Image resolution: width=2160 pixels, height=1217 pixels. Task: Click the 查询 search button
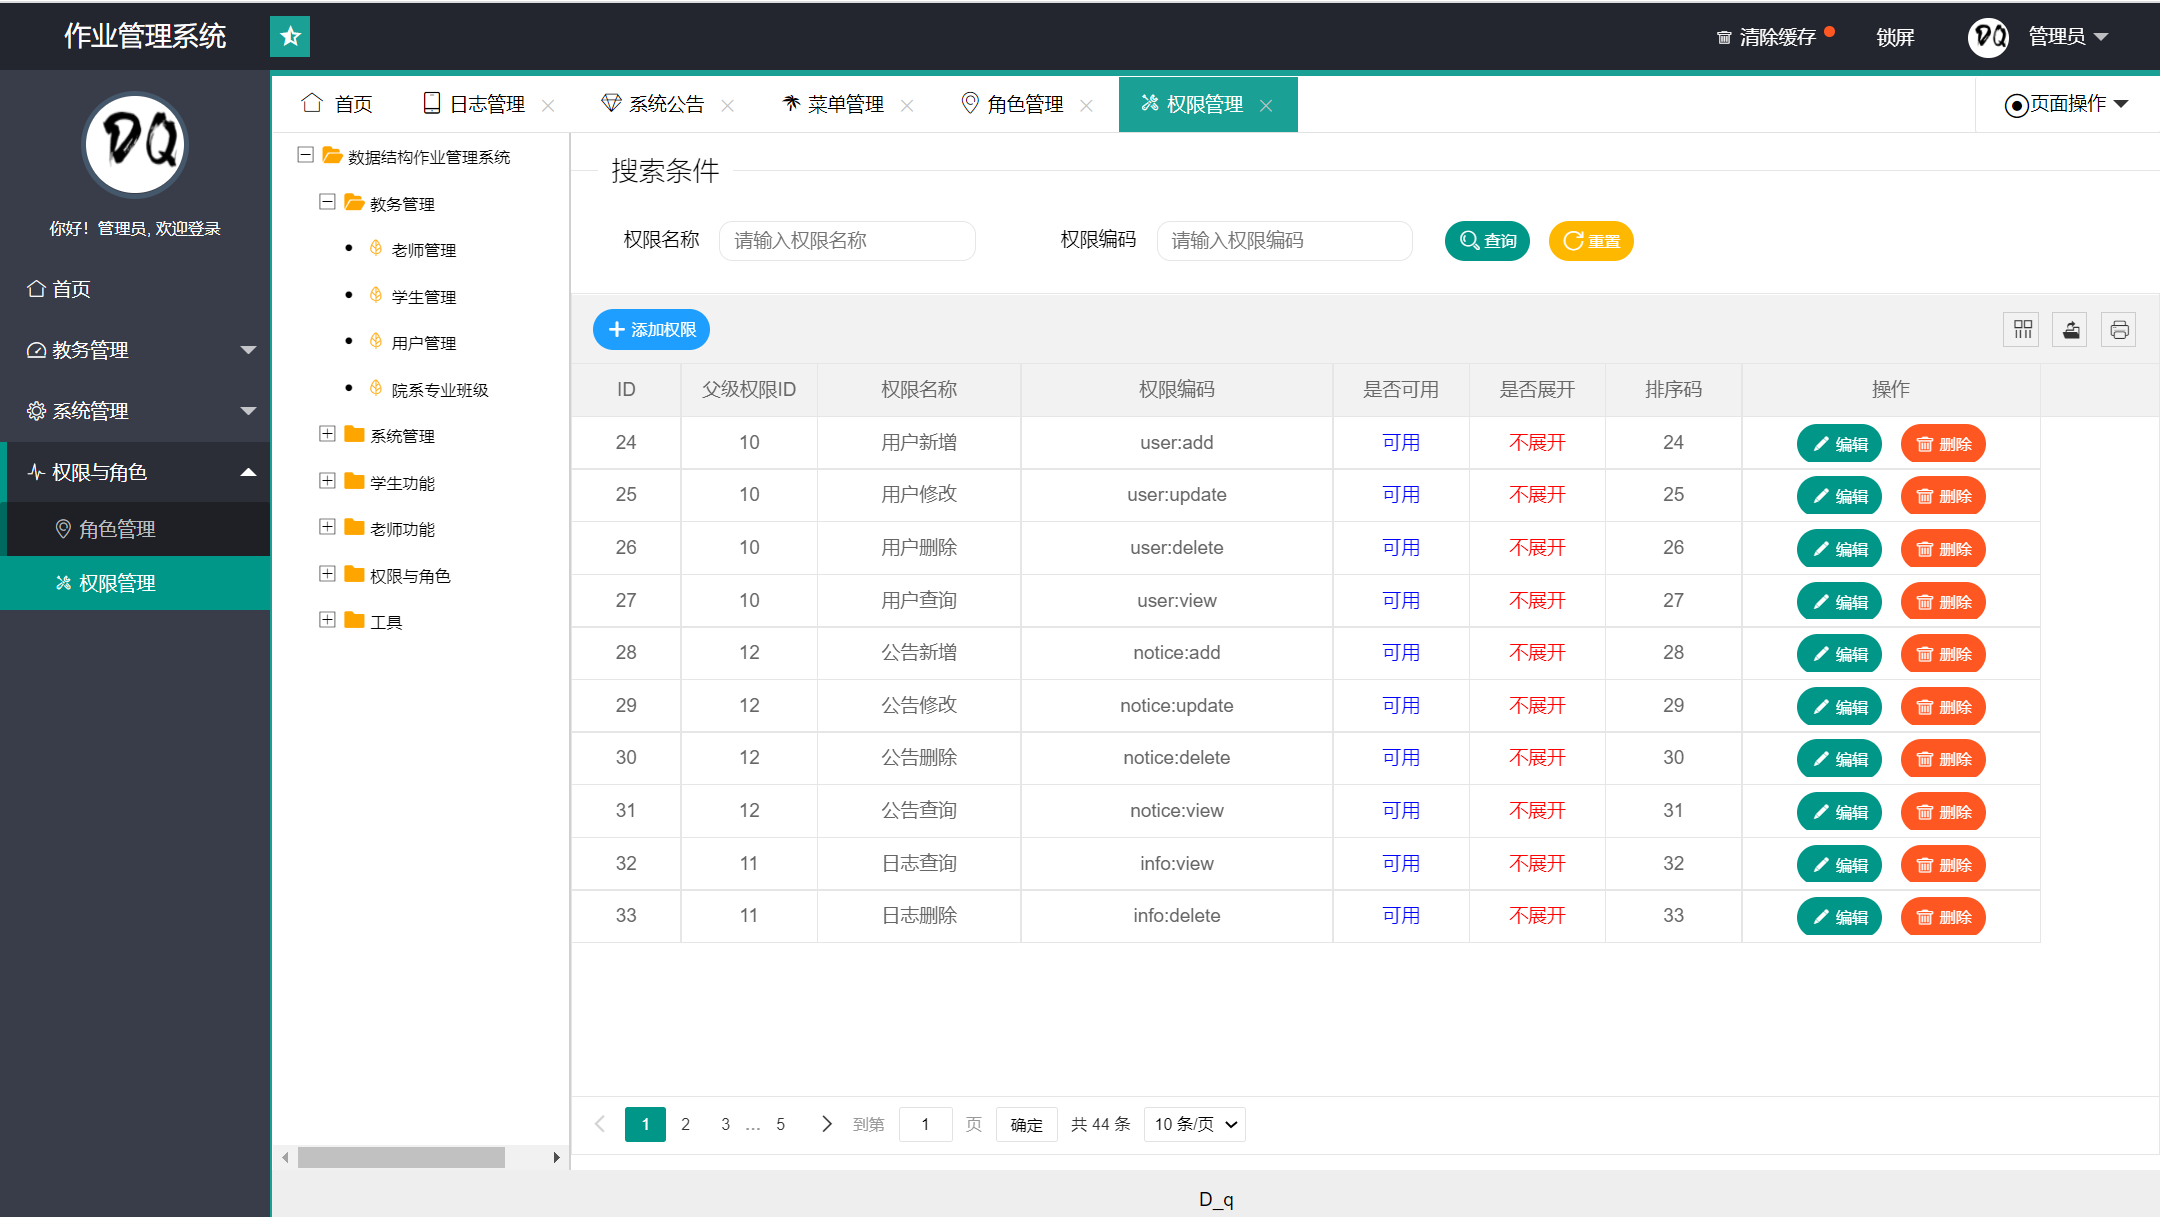(x=1487, y=241)
